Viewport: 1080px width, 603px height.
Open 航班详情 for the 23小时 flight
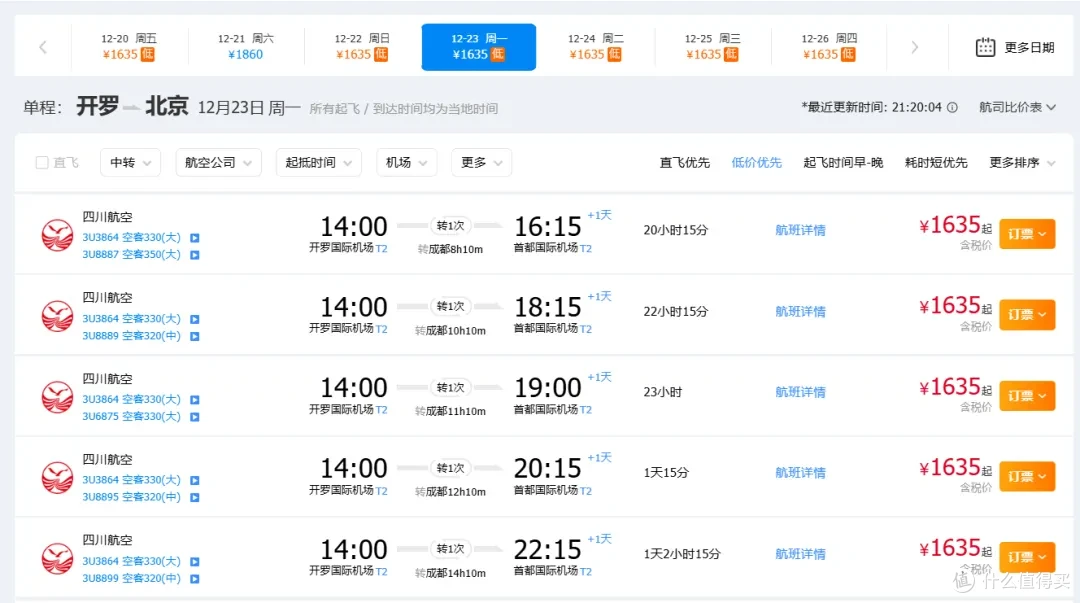[800, 392]
